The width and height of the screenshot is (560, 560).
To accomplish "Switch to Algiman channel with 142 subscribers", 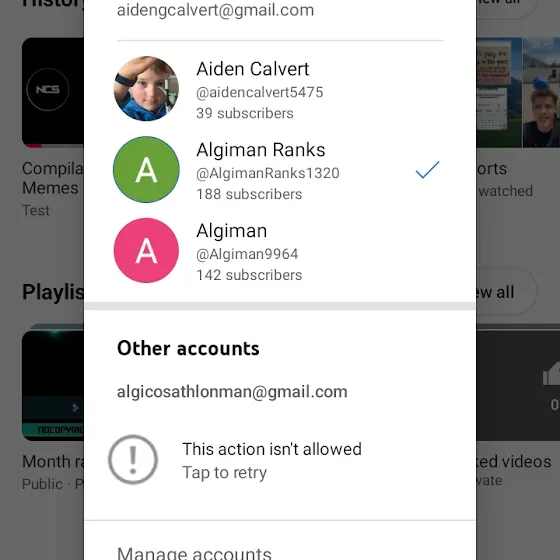I will tap(280, 251).
